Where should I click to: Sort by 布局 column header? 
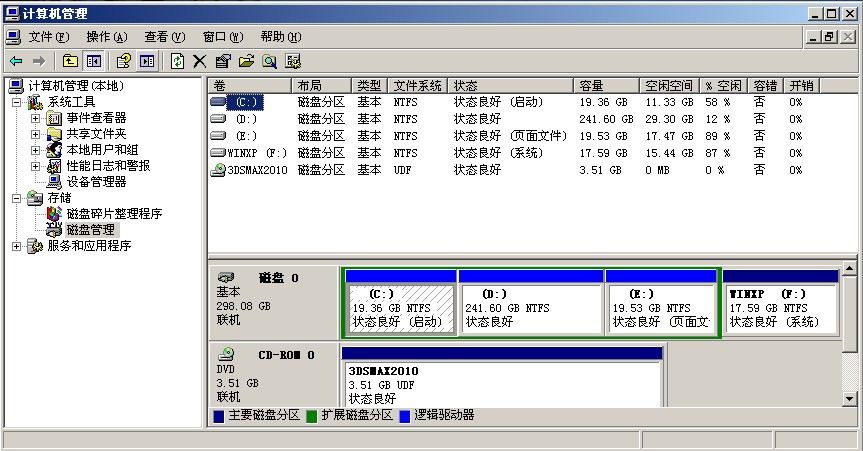[321, 86]
